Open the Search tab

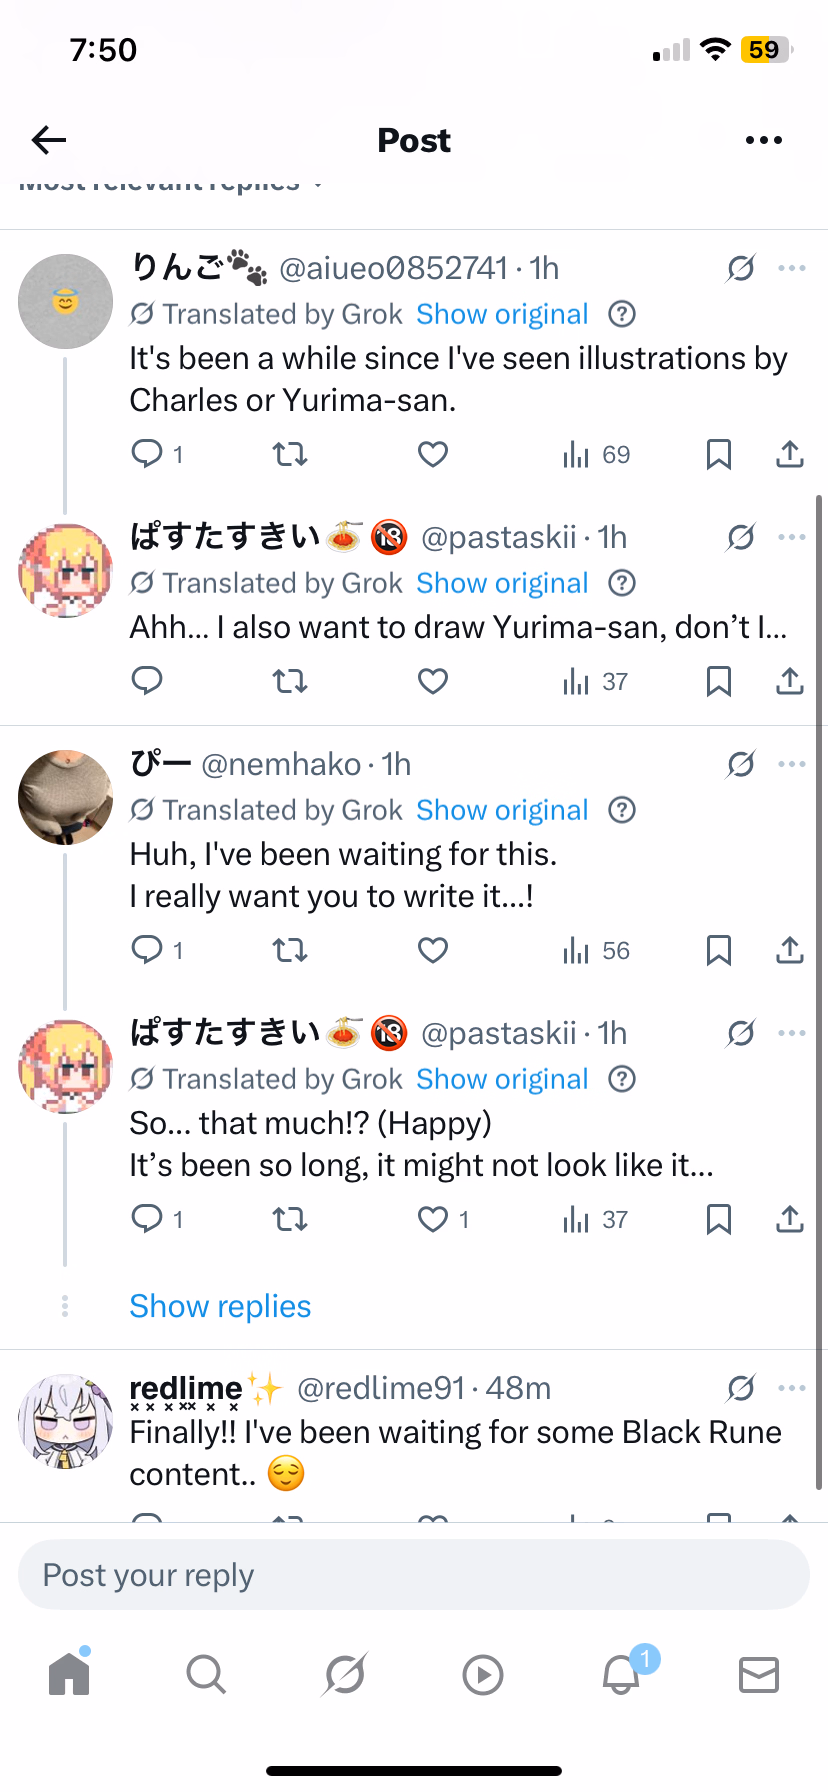tap(206, 1674)
